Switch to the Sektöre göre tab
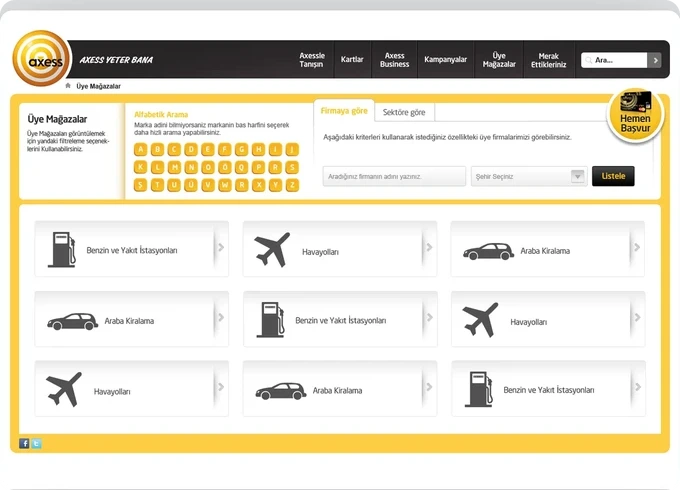680x490 pixels. click(404, 112)
